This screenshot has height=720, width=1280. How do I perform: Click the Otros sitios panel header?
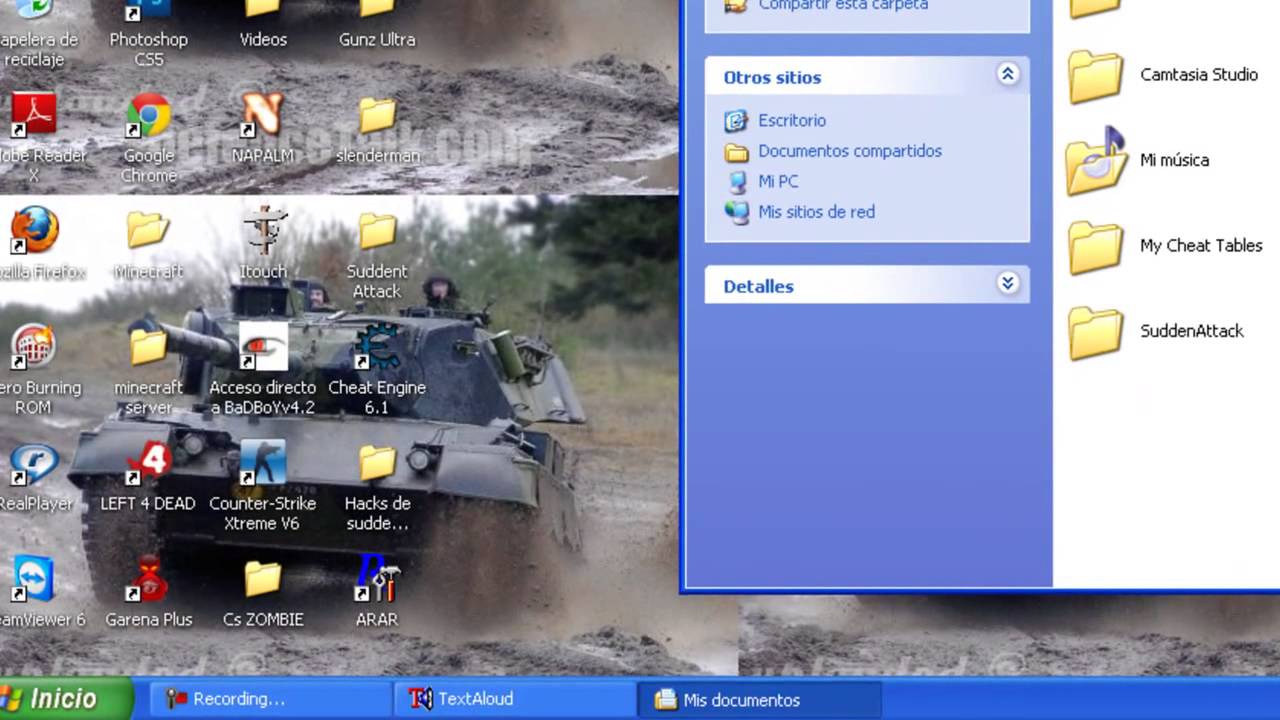click(867, 76)
